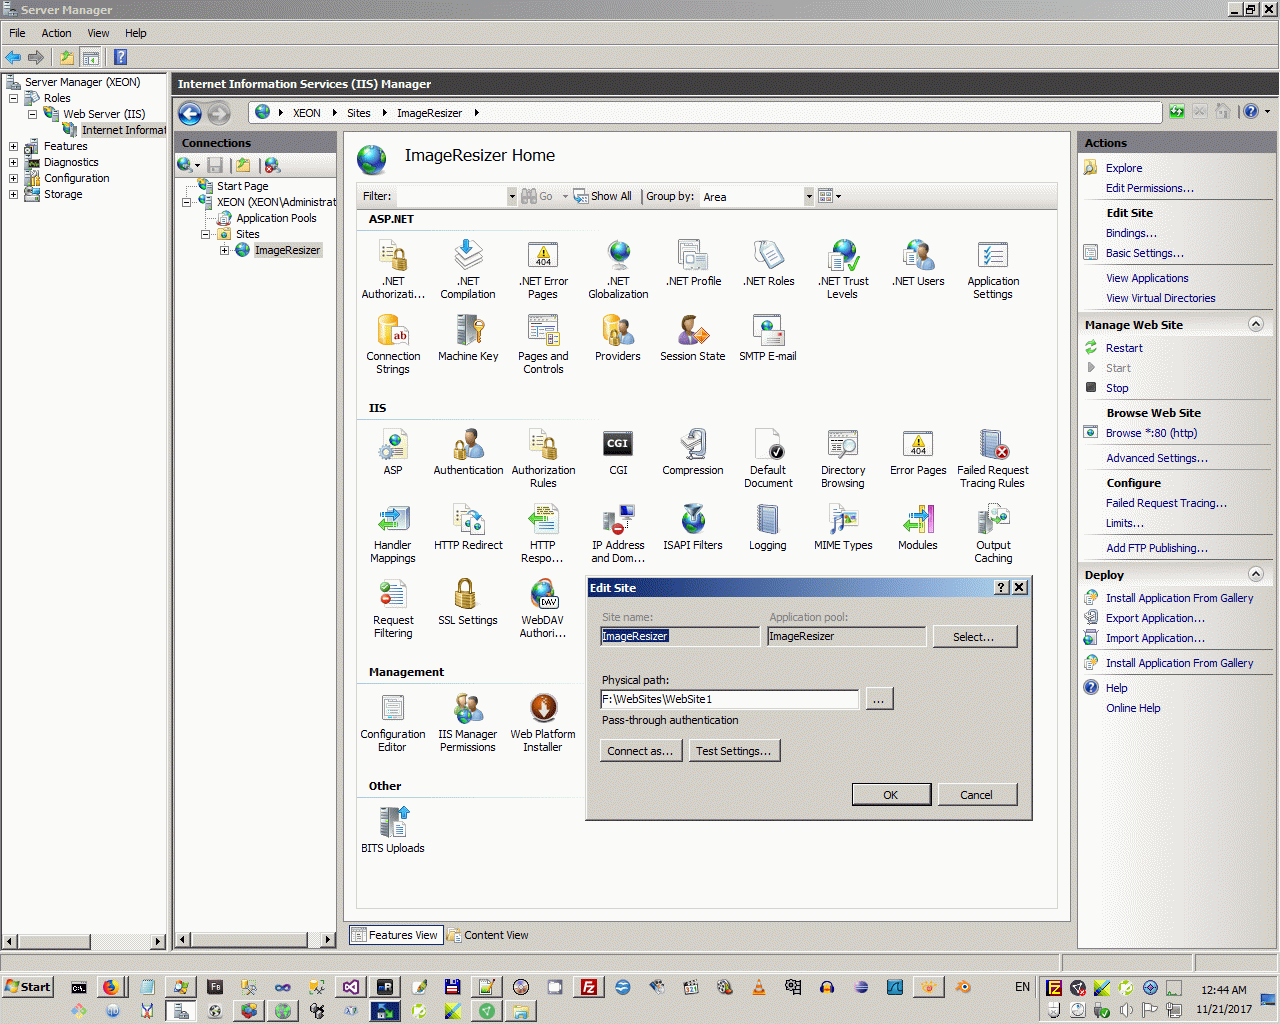
Task: Click the FileZilla icon in the taskbar
Action: pos(589,987)
